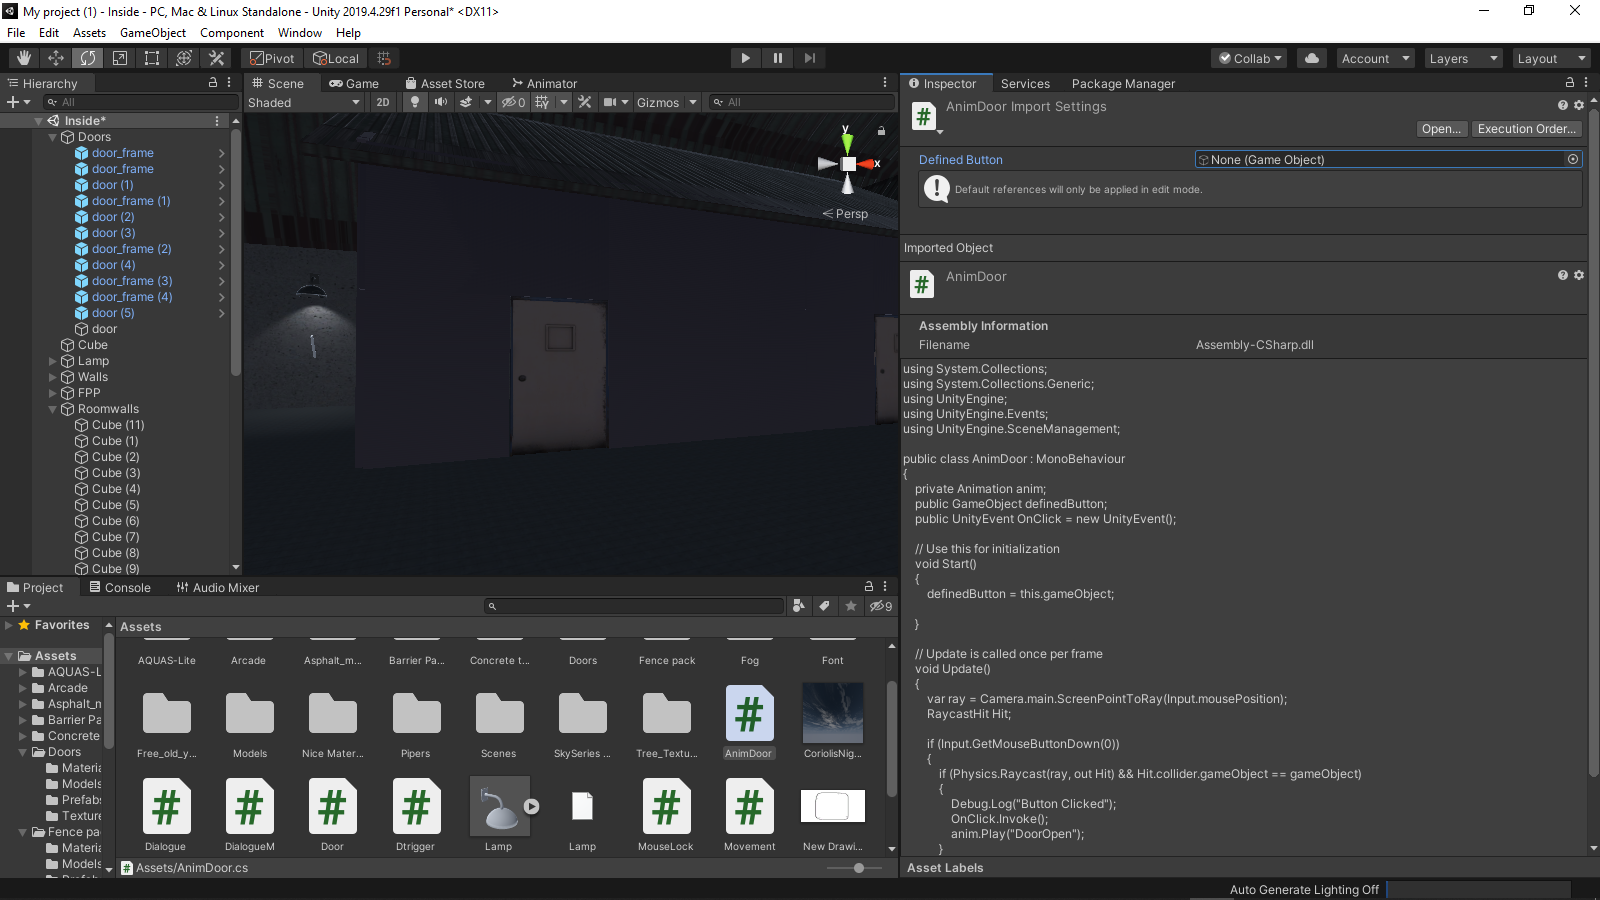
Task: Start Play mode with the Play button
Action: coord(745,58)
